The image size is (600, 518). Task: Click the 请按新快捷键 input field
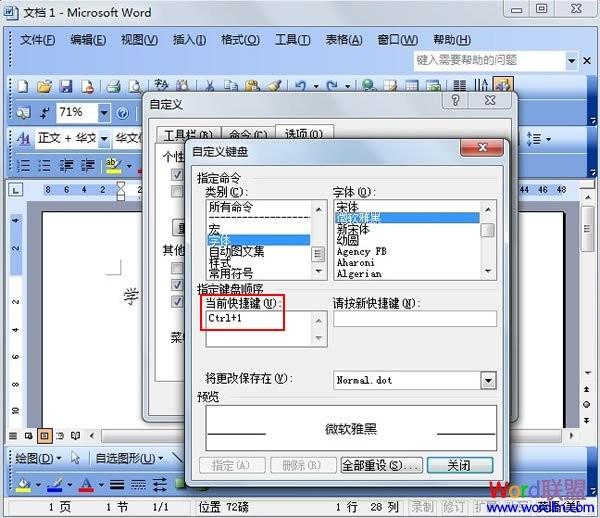pyautogui.click(x=414, y=319)
